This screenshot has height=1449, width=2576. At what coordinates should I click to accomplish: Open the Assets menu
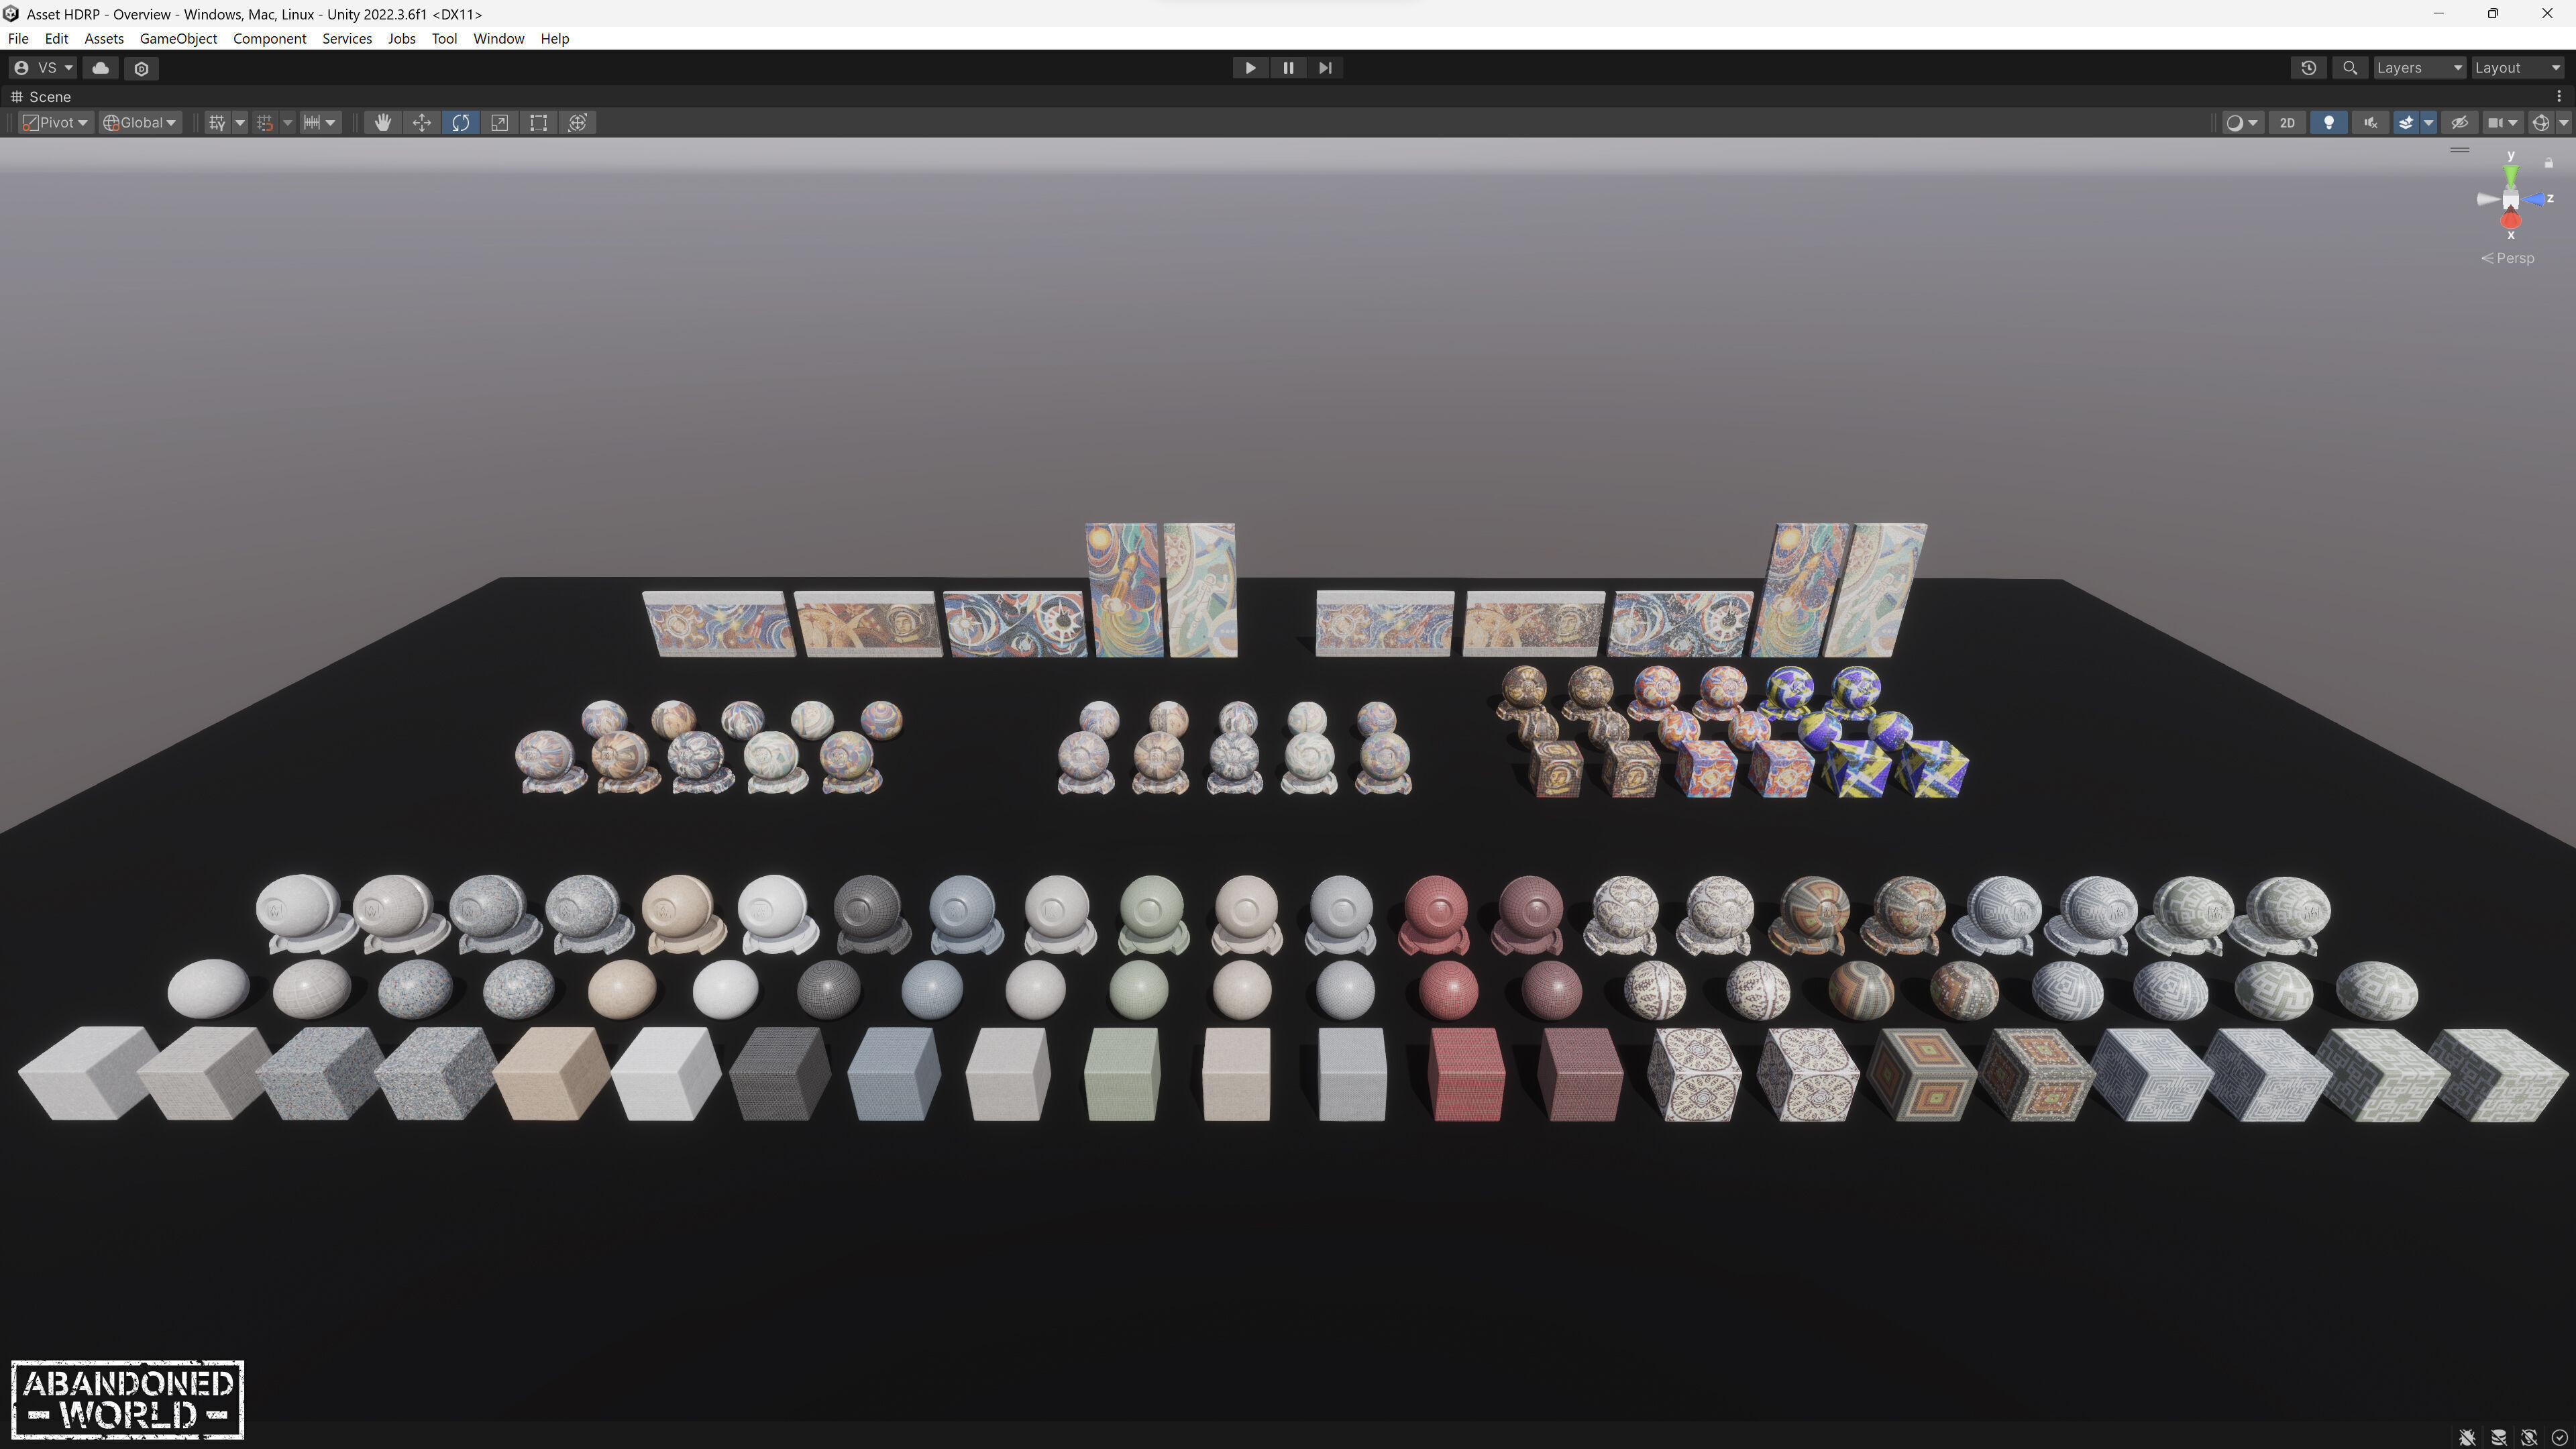[x=104, y=38]
